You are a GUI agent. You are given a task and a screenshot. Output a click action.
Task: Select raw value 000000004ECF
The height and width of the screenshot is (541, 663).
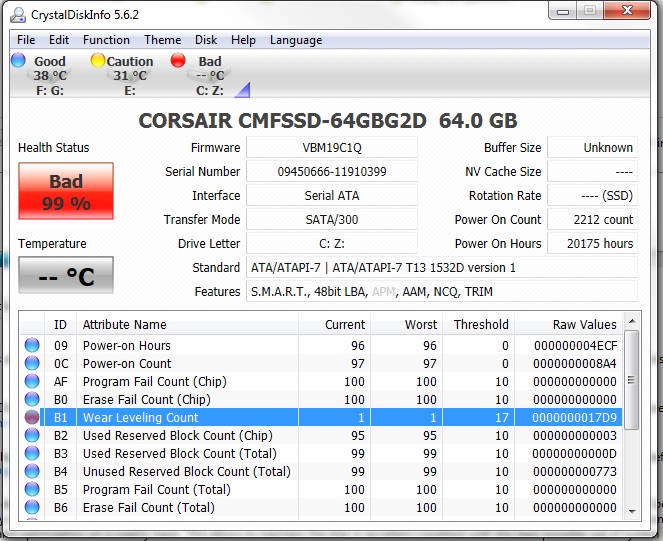click(x=575, y=346)
